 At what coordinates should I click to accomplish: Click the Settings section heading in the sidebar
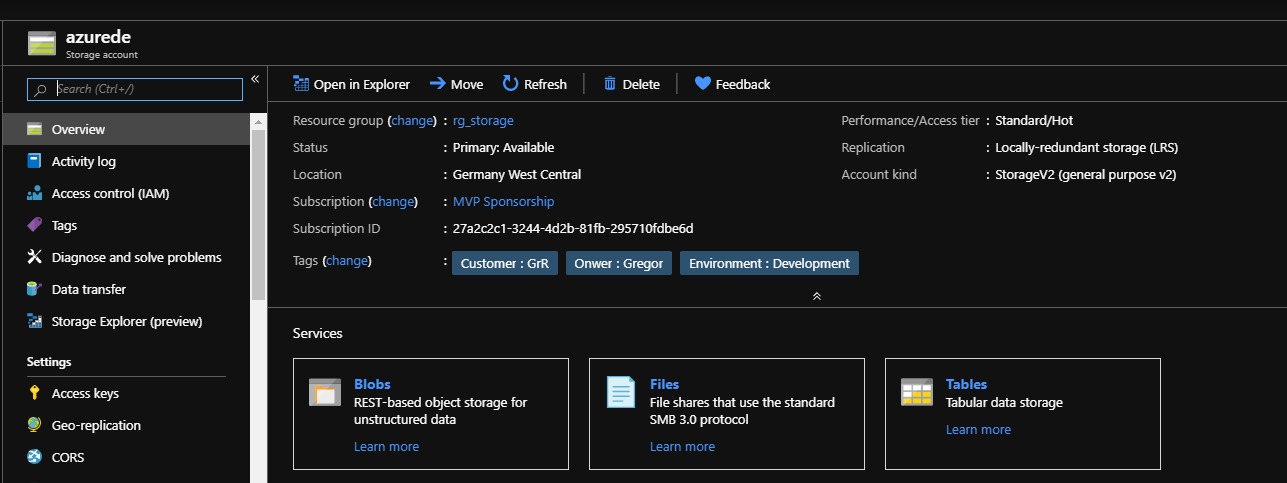[x=49, y=362]
